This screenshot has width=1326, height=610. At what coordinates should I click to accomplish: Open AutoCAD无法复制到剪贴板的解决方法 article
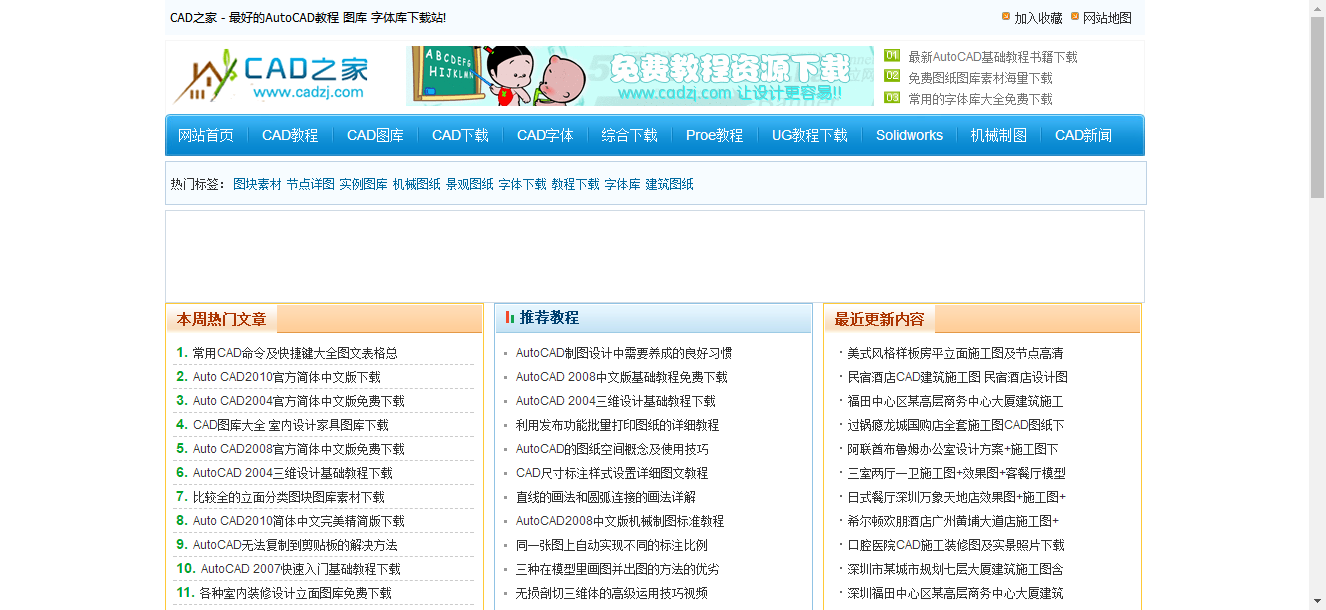click(295, 545)
